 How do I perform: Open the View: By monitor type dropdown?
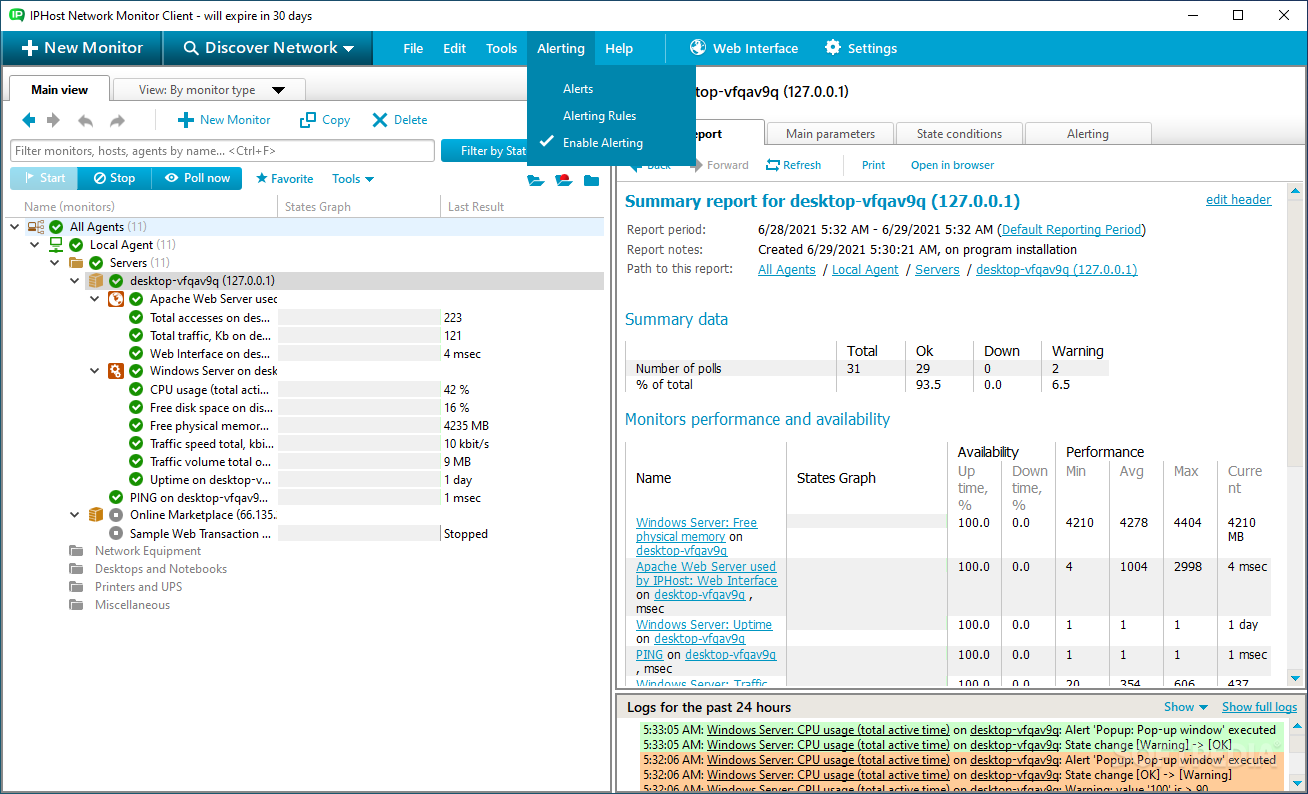[x=209, y=90]
